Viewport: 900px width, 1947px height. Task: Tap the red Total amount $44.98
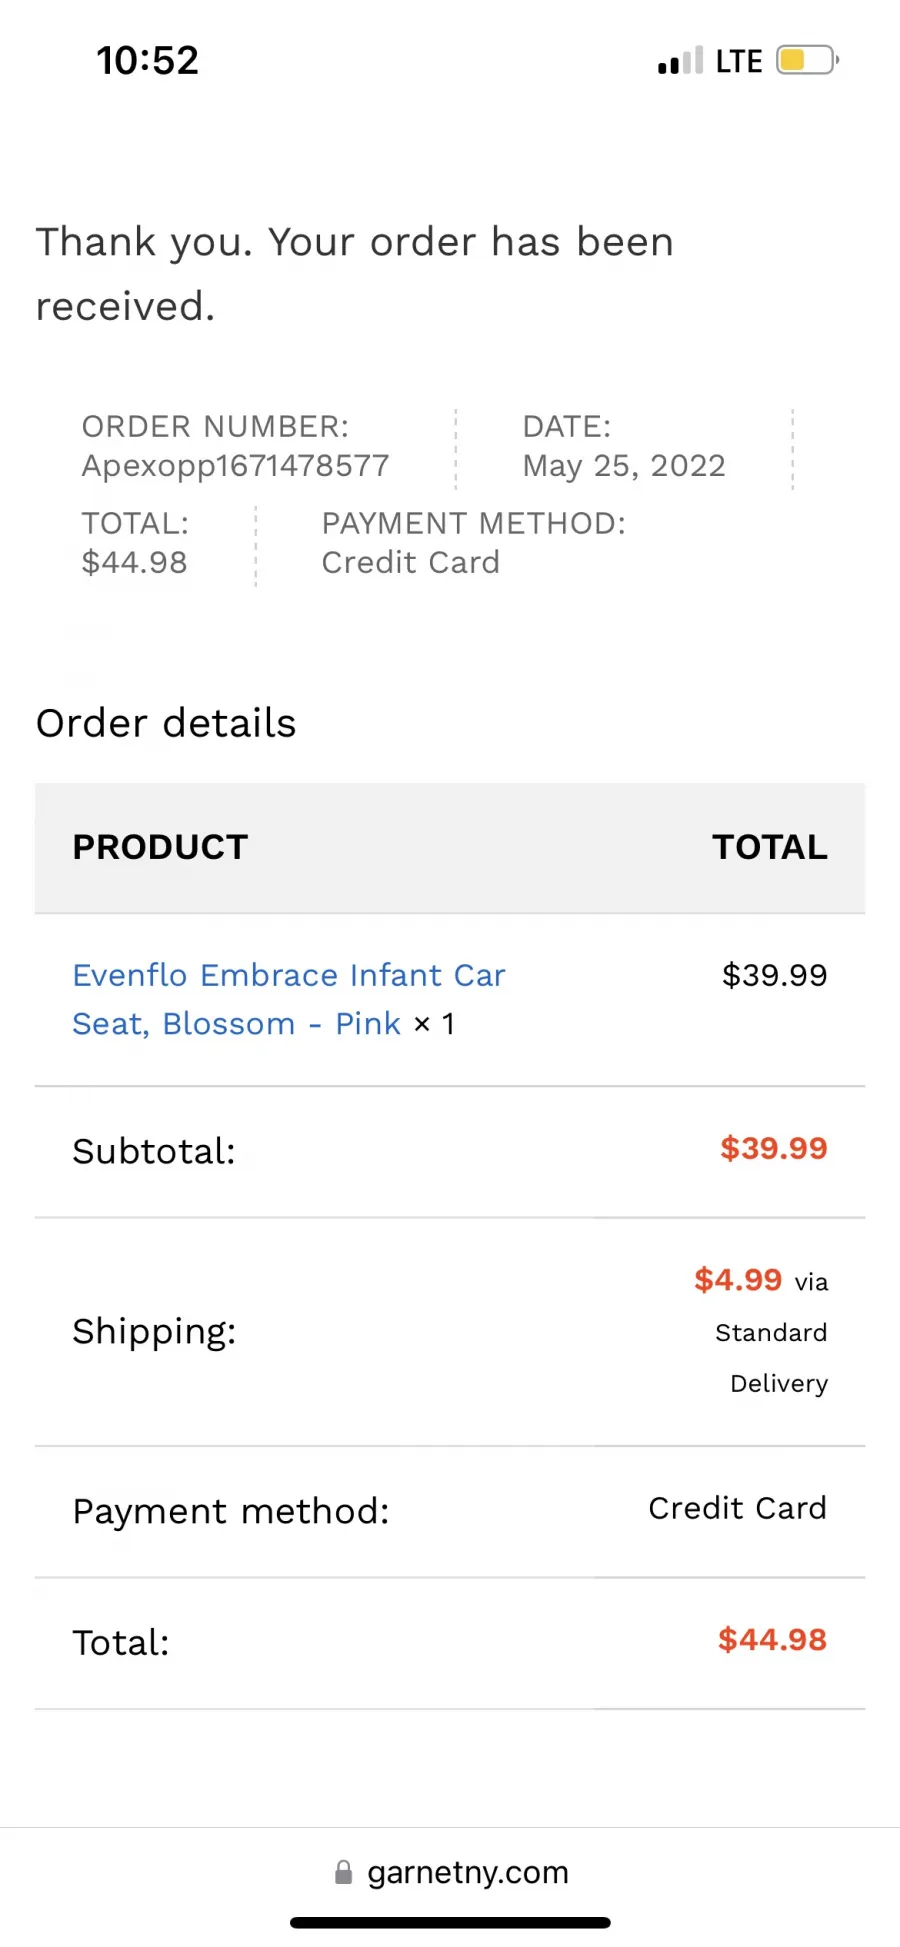click(x=772, y=1640)
